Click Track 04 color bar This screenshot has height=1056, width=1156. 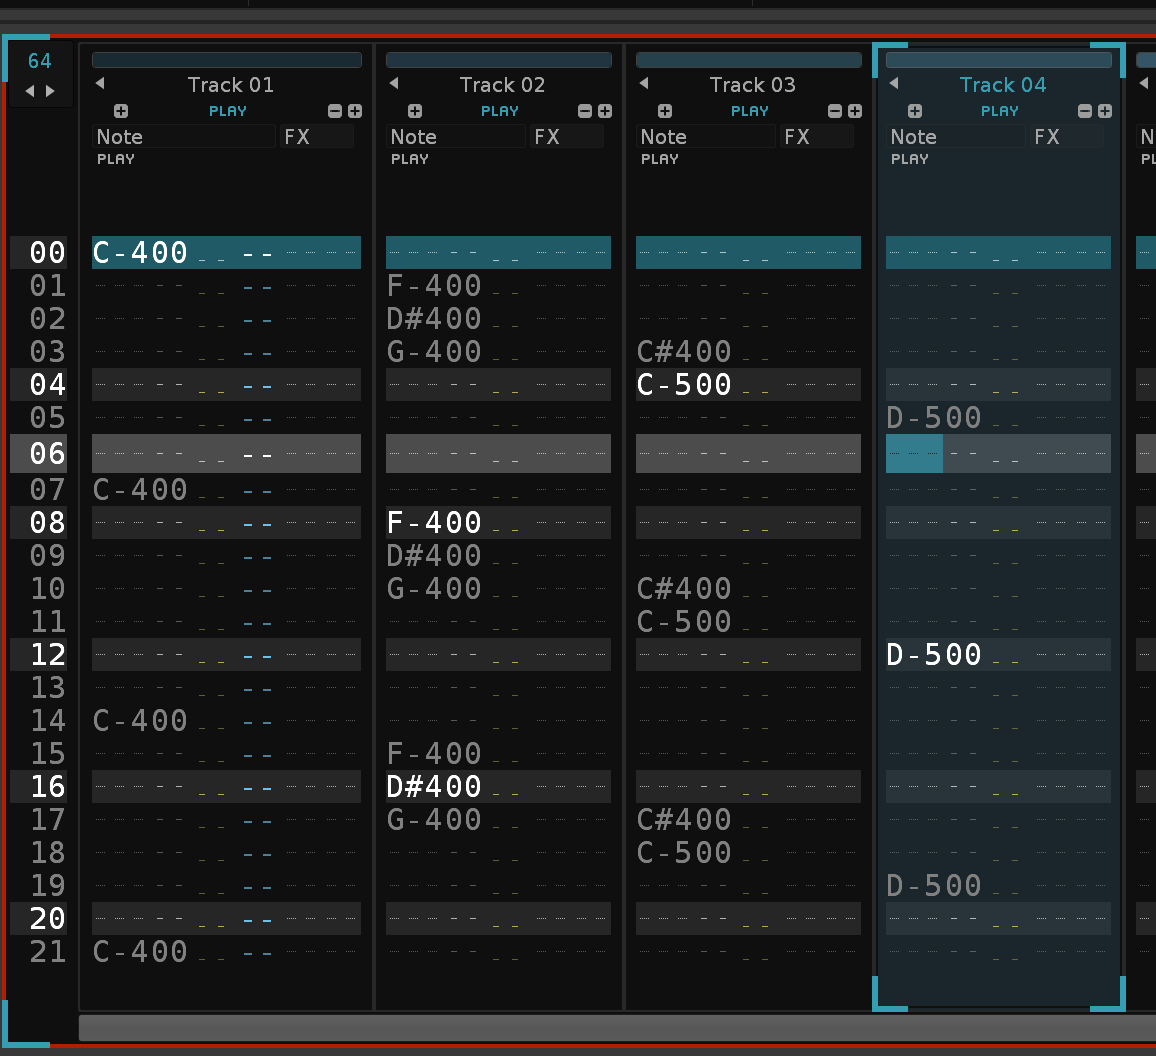click(x=999, y=60)
